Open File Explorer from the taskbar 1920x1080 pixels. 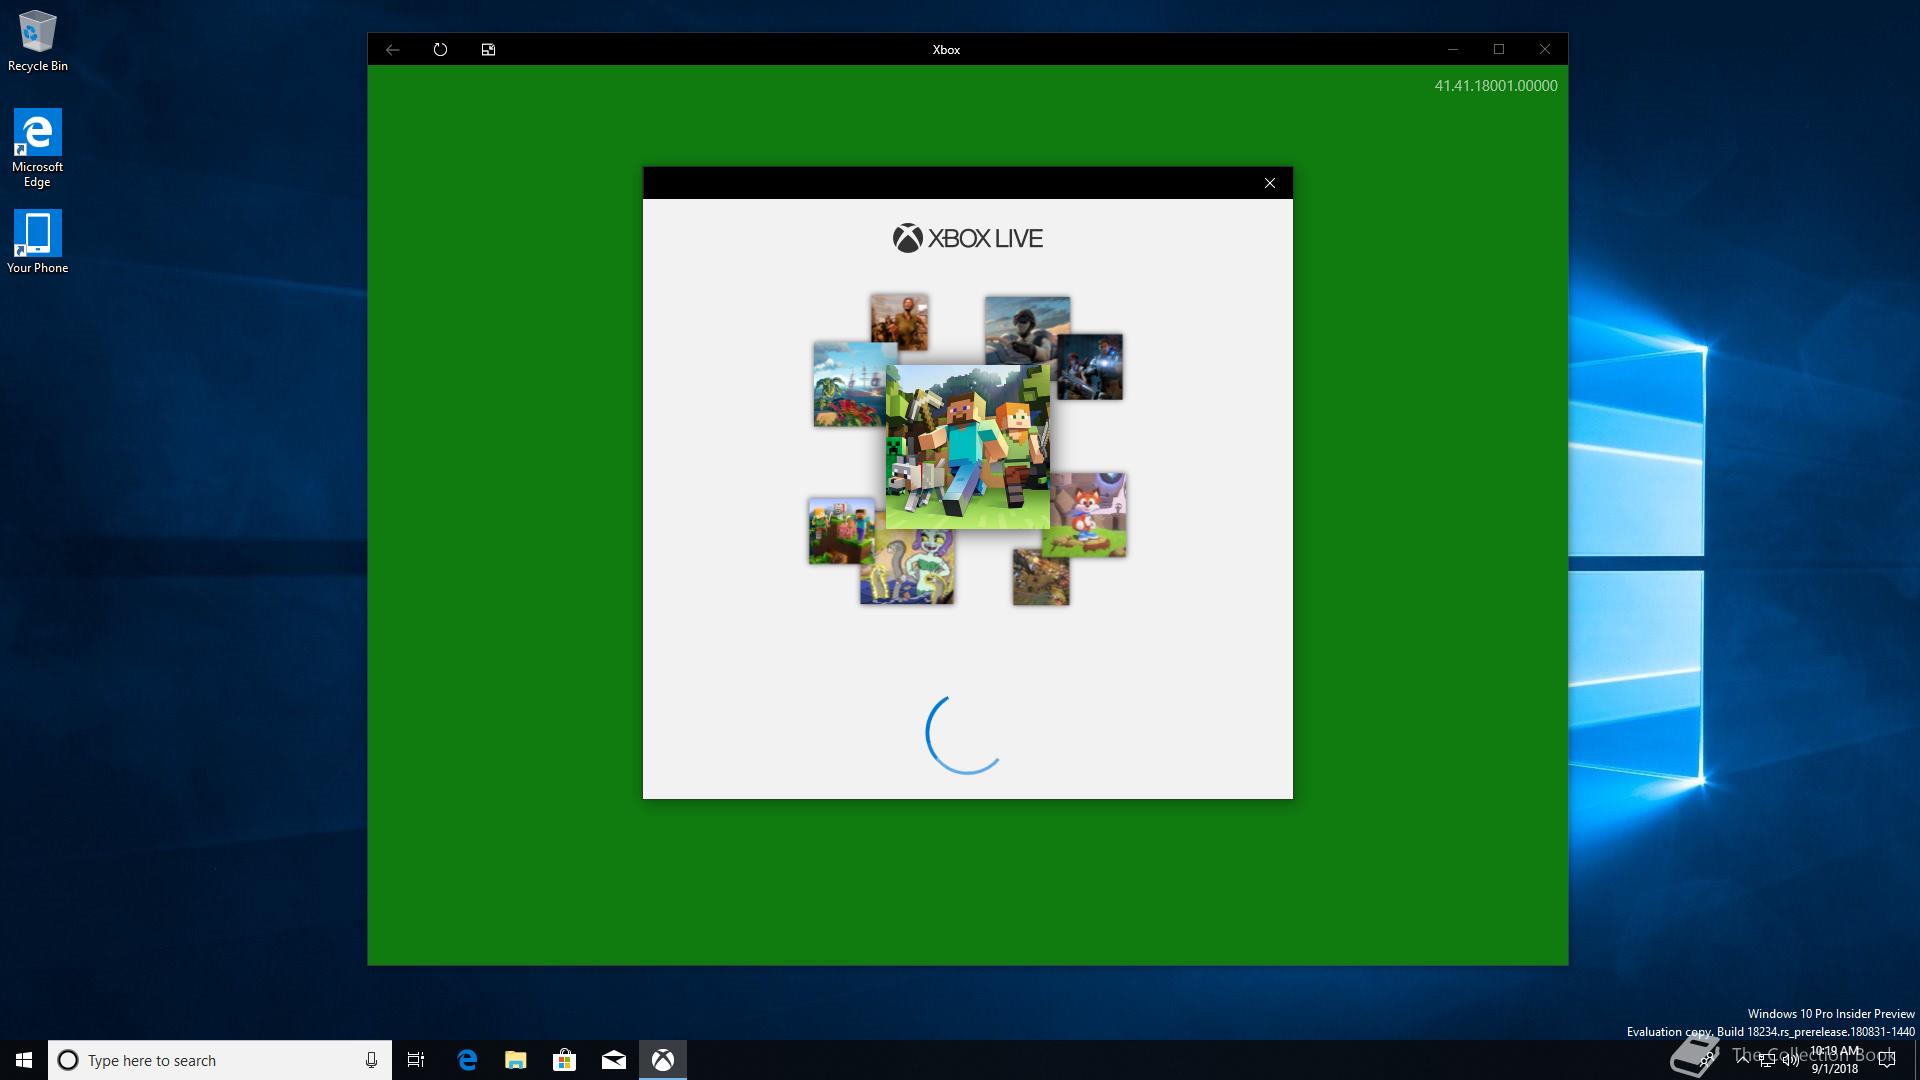click(516, 1060)
